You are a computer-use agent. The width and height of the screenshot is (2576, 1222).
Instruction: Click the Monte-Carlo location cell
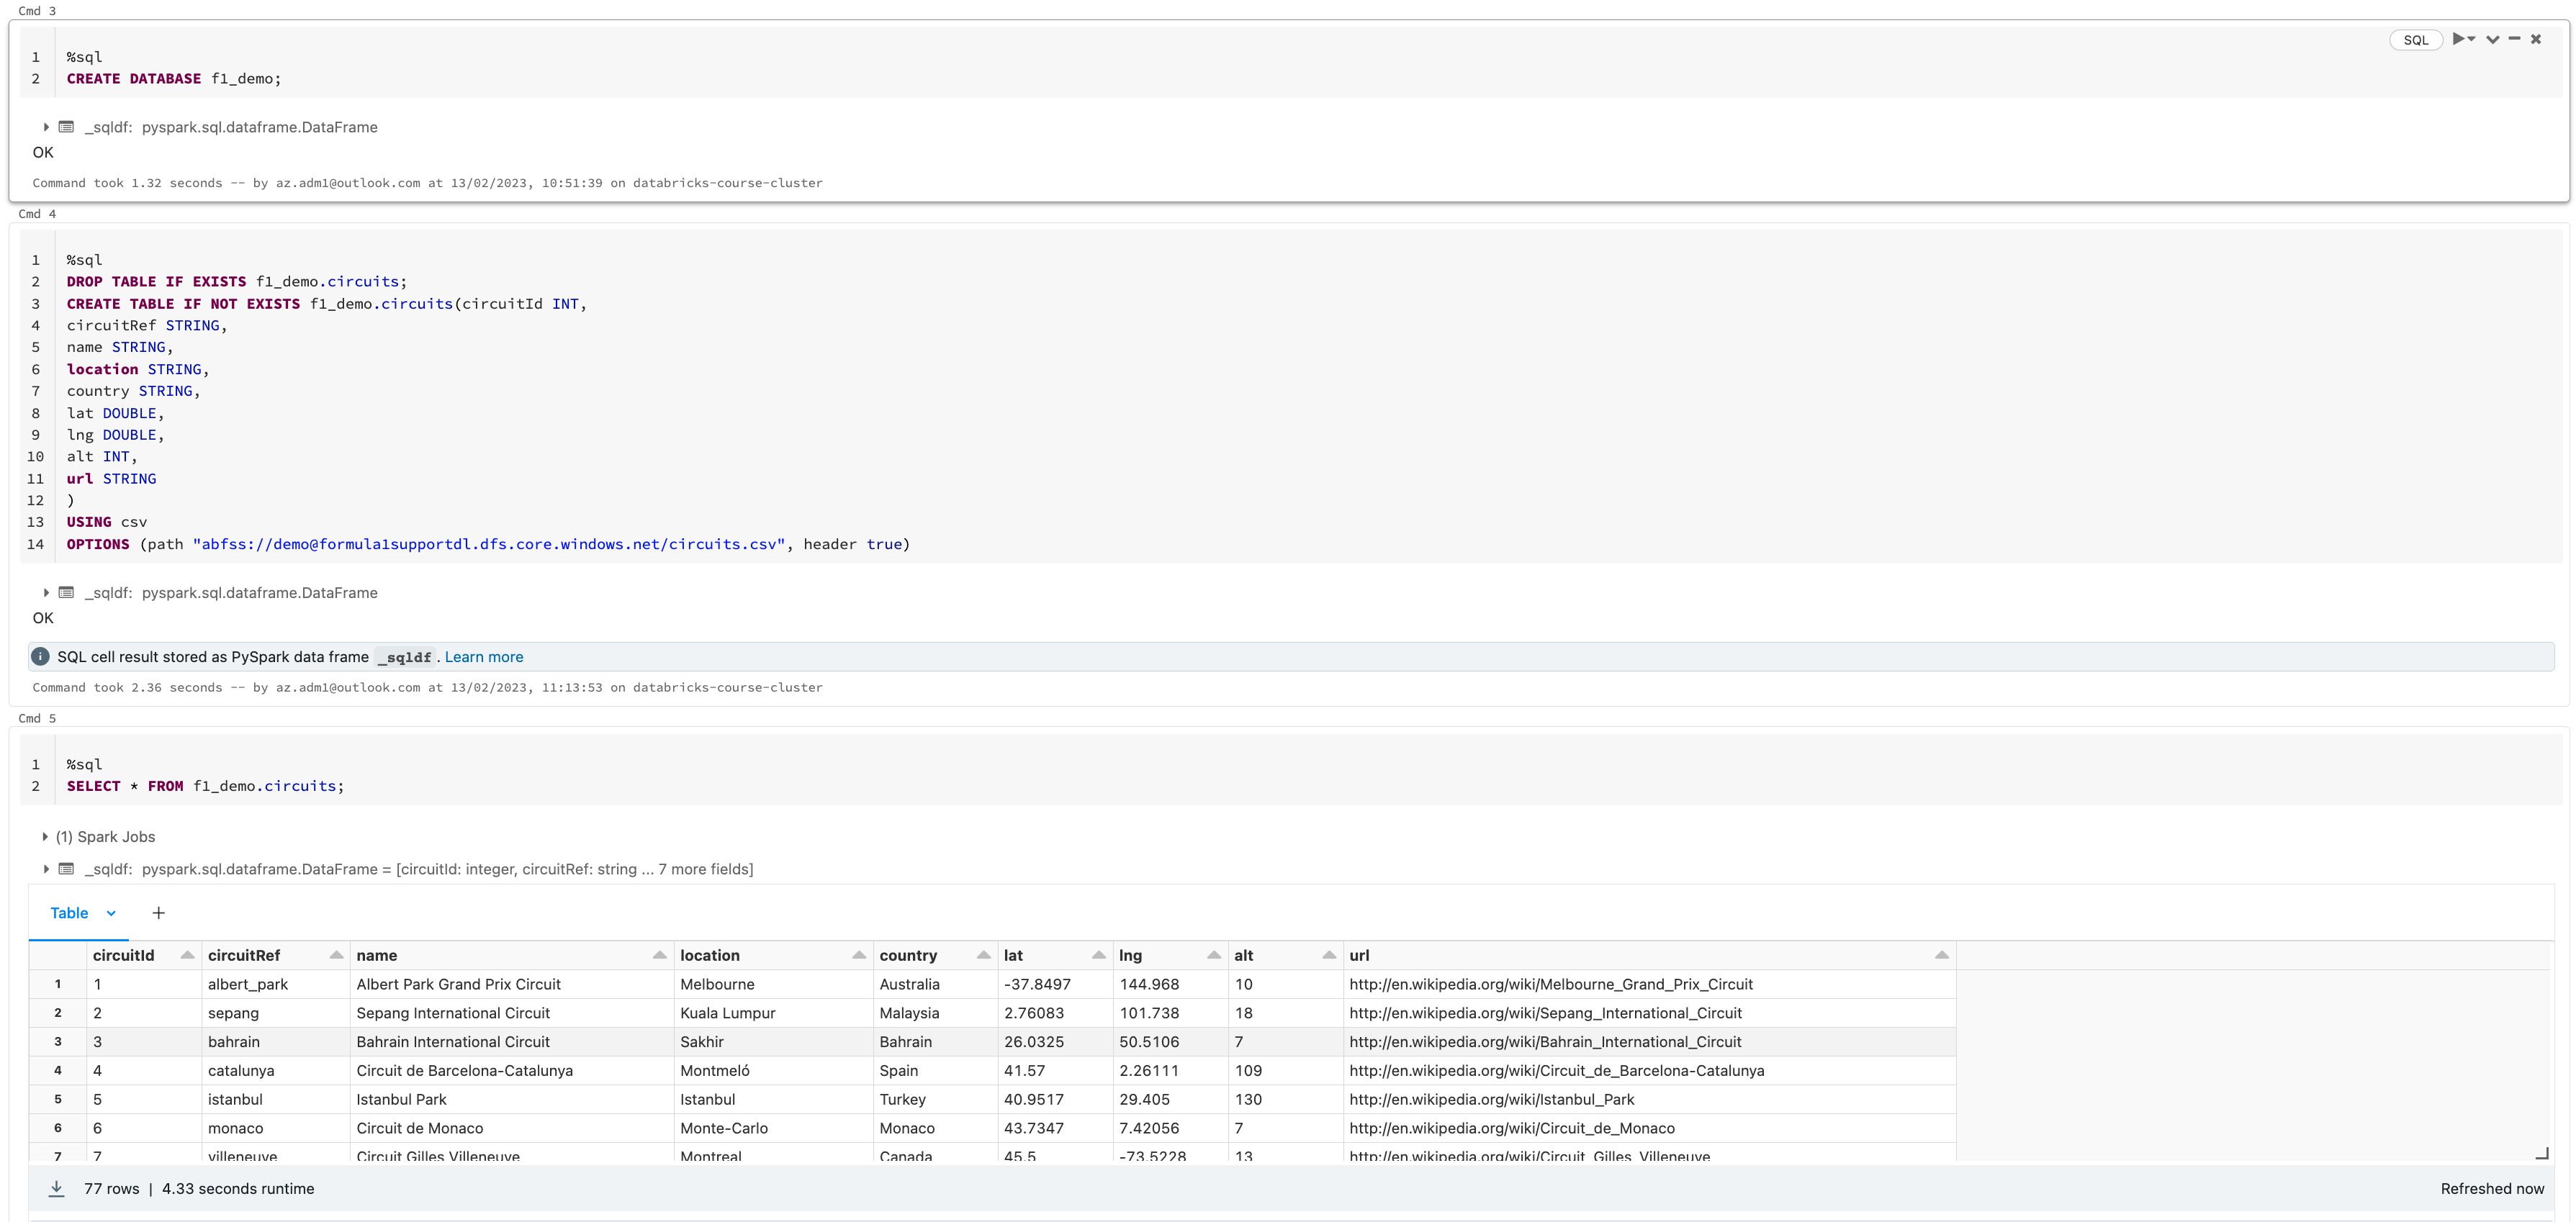(x=774, y=1128)
